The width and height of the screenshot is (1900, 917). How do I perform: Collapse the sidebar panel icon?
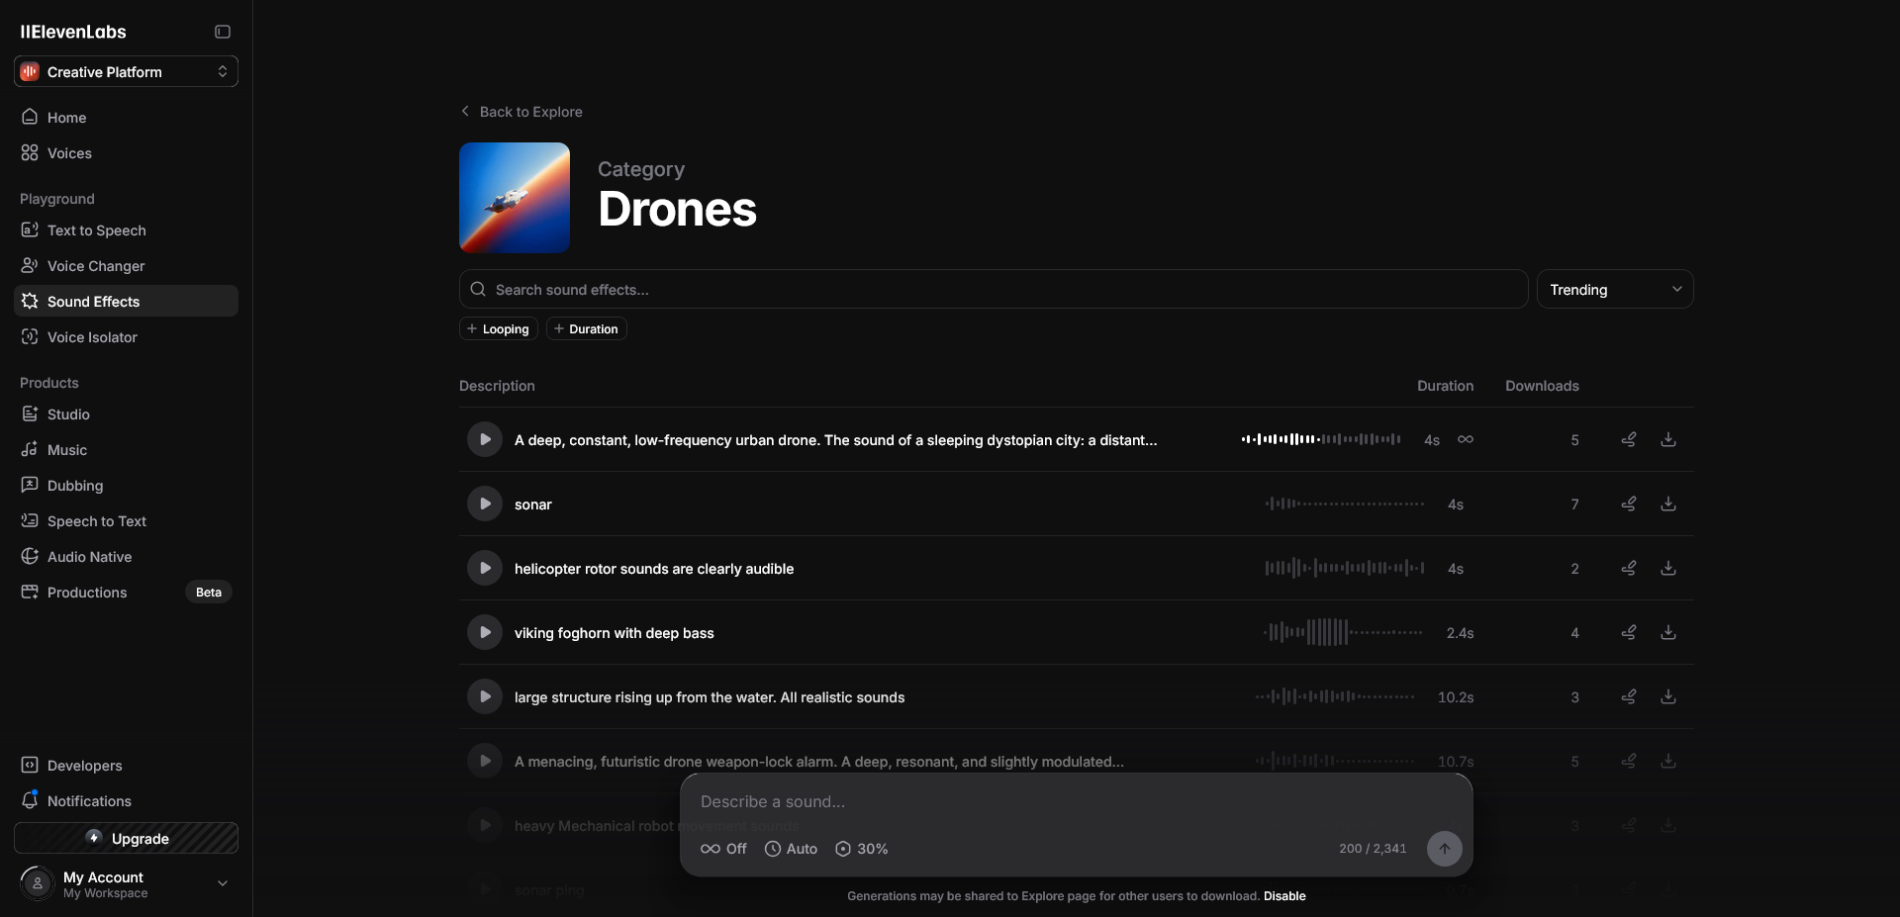click(x=222, y=32)
